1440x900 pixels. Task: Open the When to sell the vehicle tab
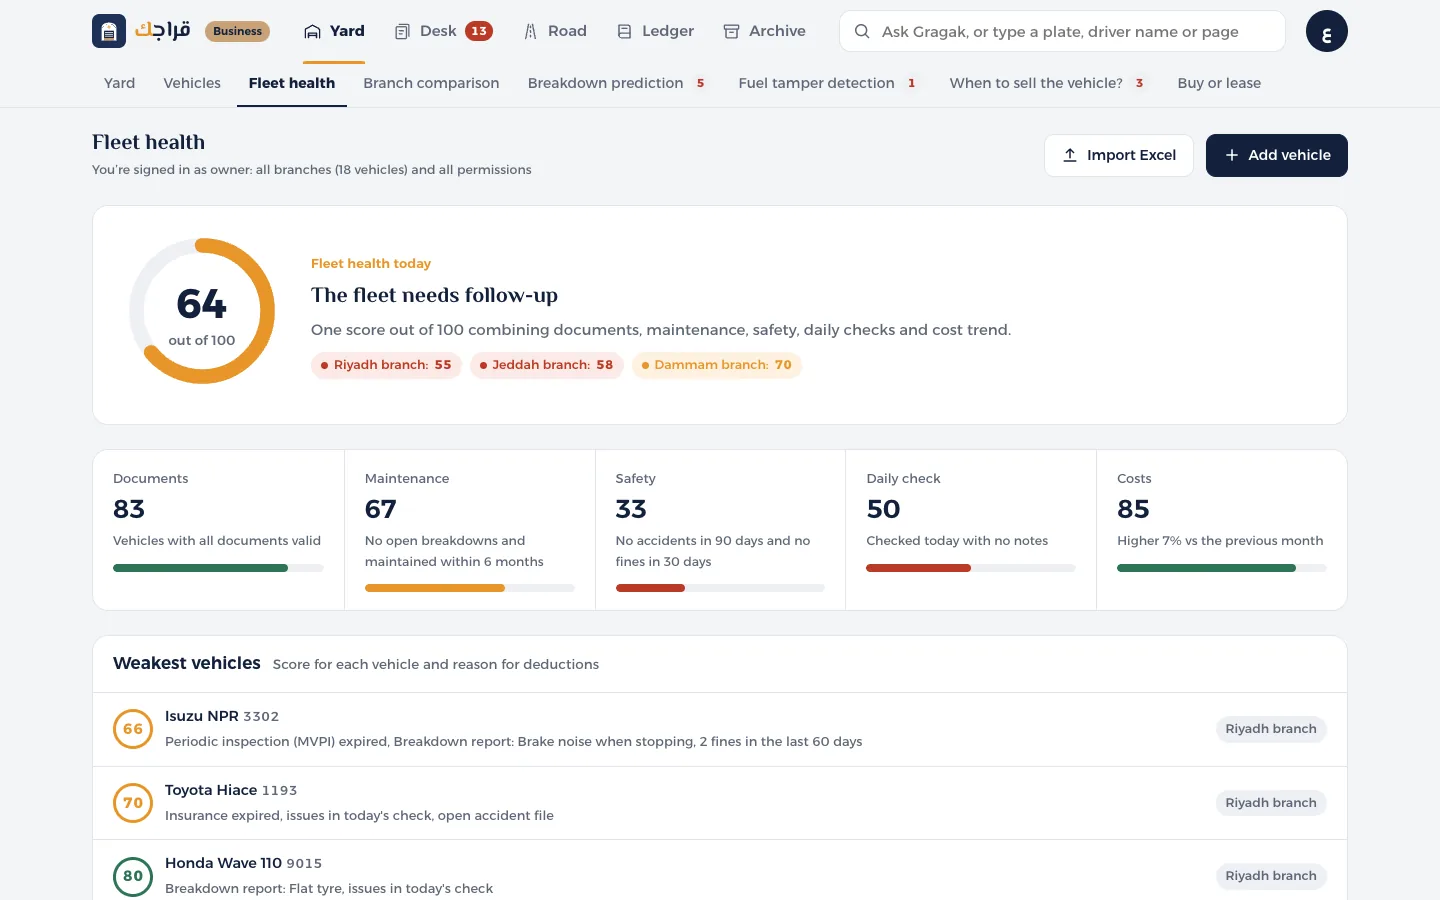(x=1048, y=83)
